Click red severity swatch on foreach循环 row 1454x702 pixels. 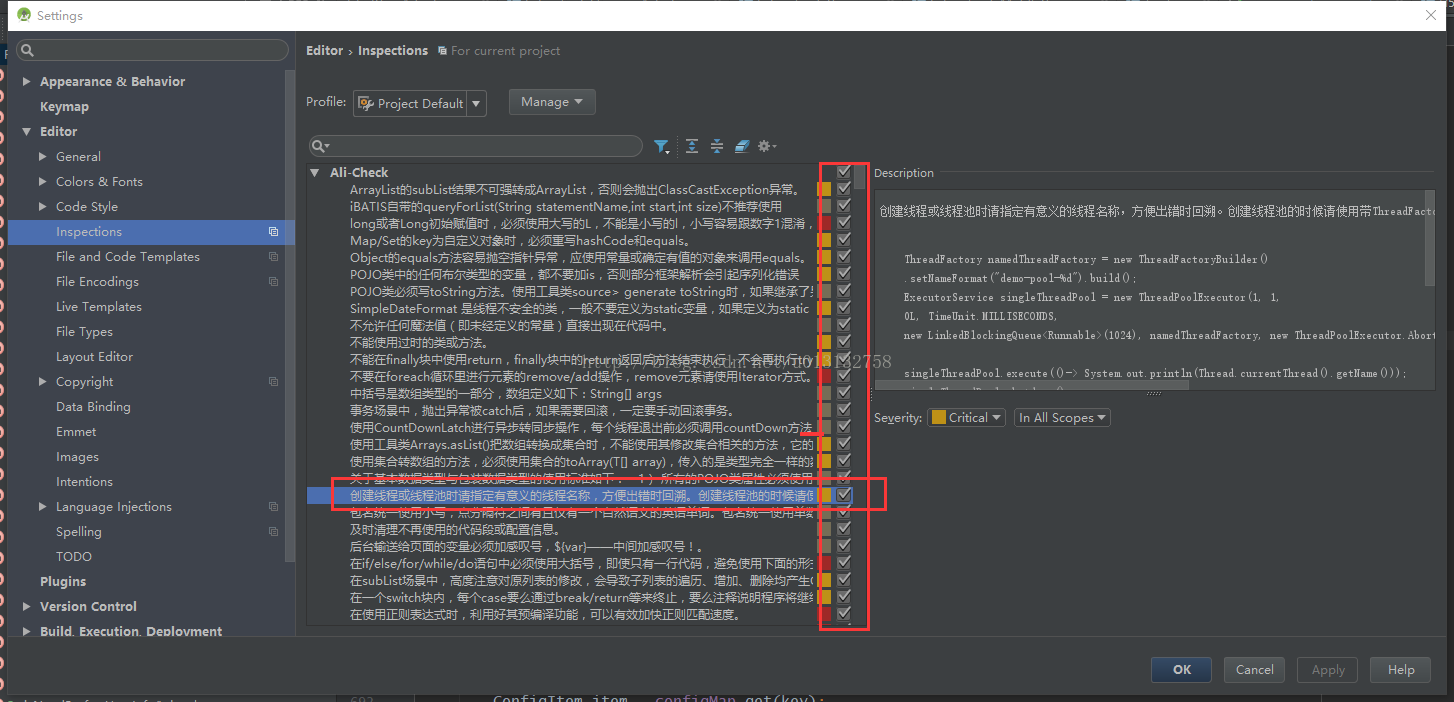click(825, 376)
